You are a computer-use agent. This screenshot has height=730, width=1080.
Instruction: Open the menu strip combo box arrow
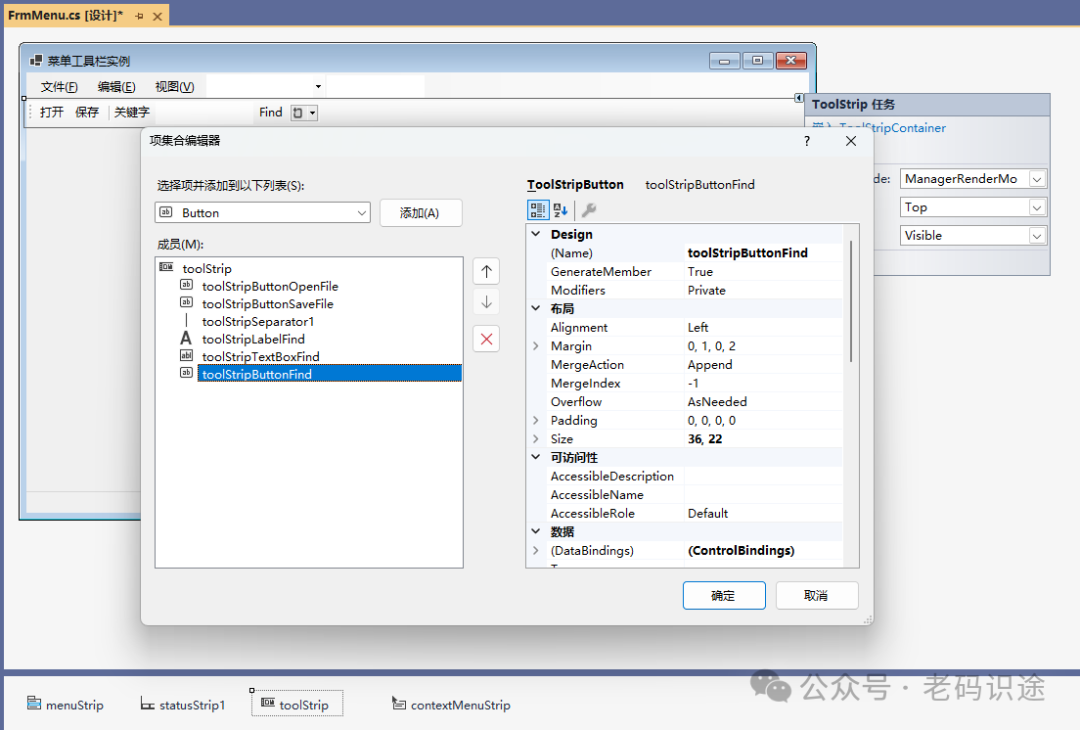pos(318,87)
